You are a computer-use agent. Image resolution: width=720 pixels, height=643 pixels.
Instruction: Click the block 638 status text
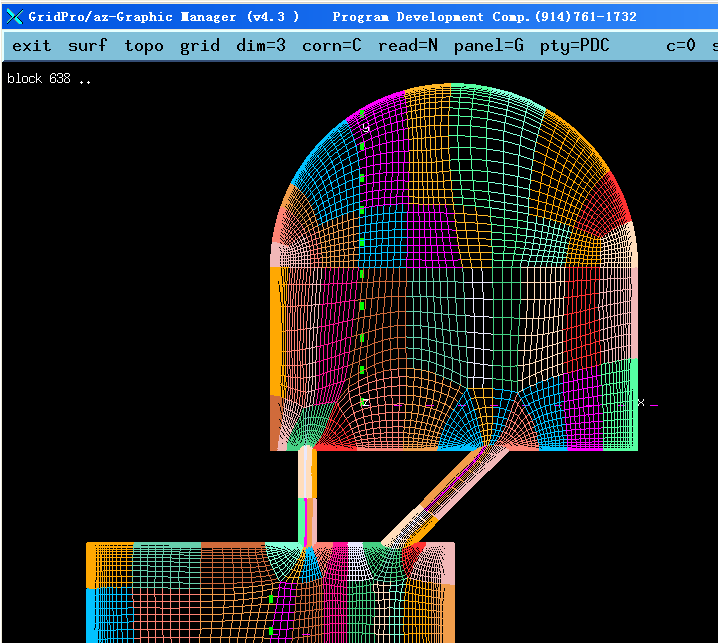[49, 79]
